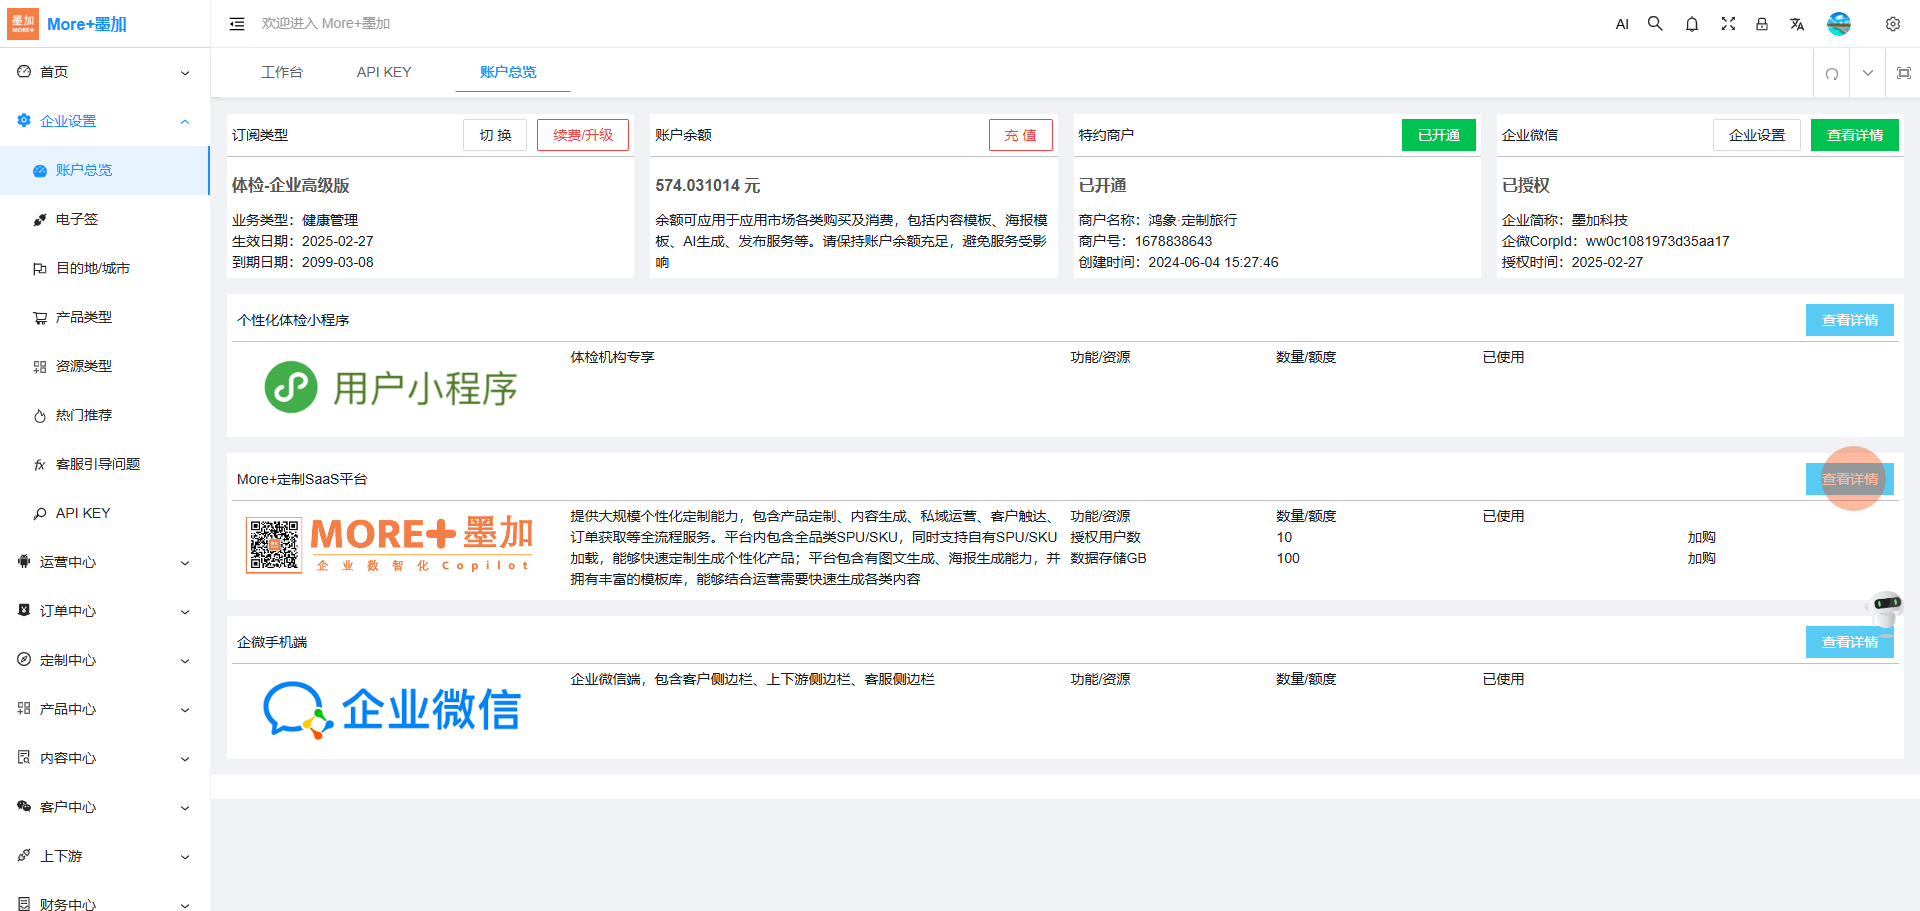This screenshot has height=911, width=1920.
Task: Open the search magnifier in the top bar
Action: pos(1655,24)
